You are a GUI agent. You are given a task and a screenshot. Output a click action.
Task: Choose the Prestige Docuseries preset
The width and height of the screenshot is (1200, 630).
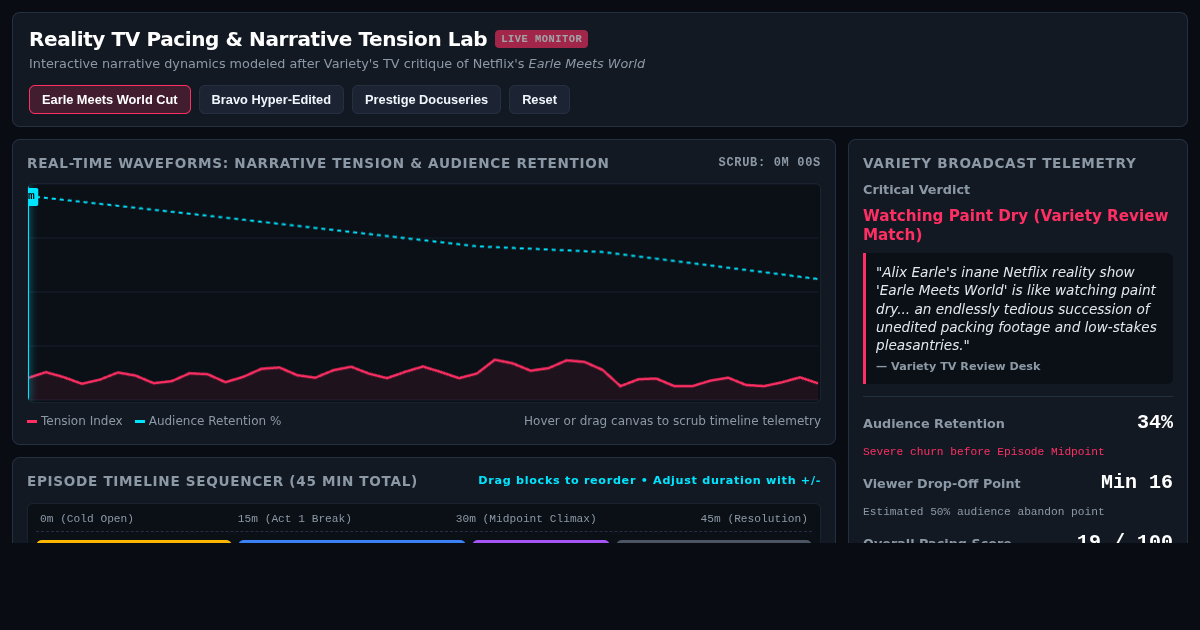click(426, 99)
